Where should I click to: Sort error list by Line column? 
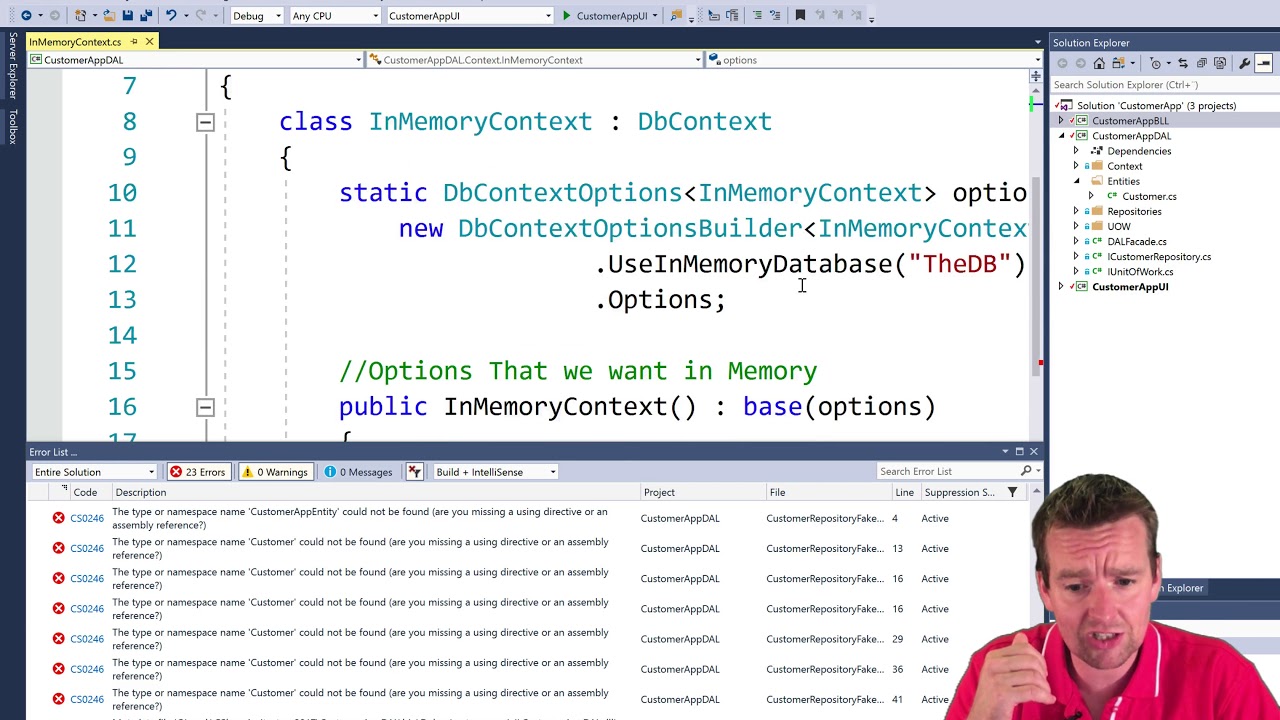tap(904, 492)
